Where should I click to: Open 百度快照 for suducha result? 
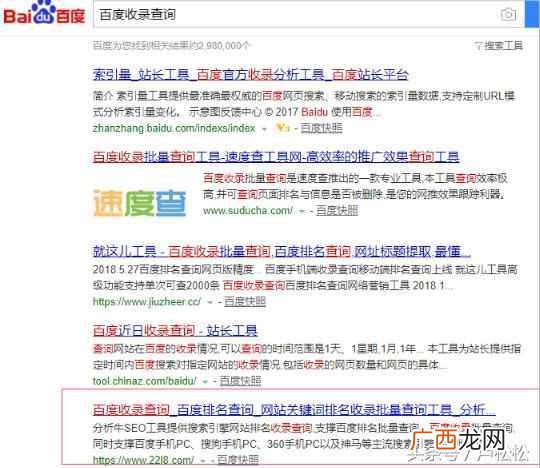coord(337,210)
